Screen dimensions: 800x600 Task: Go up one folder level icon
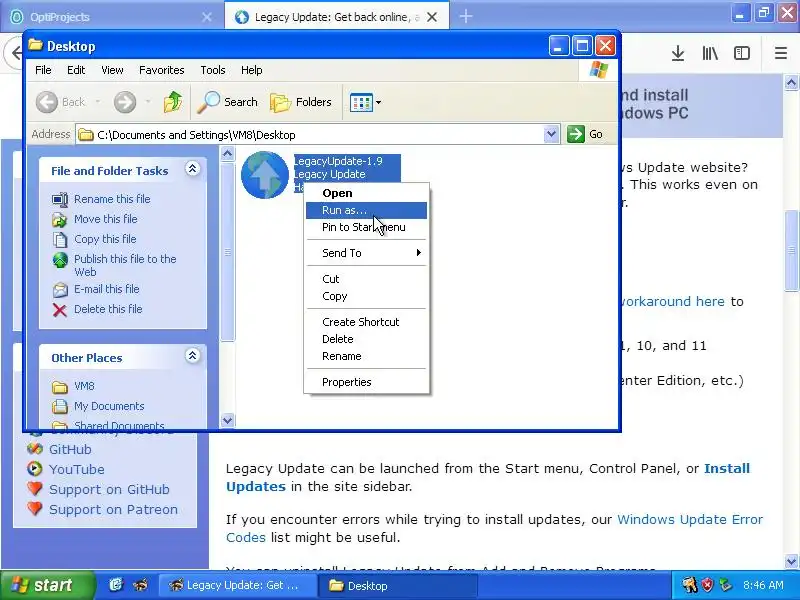point(173,102)
